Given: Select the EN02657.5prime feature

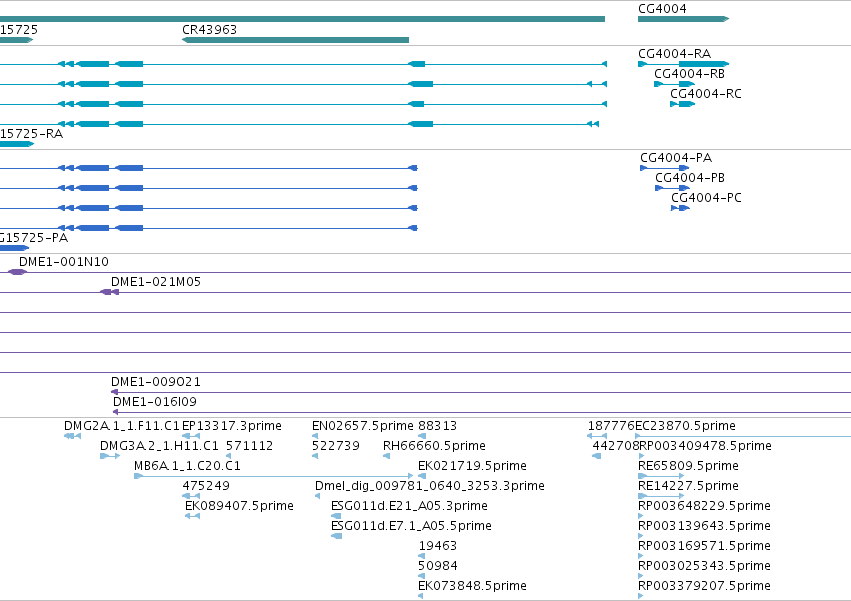Looking at the screenshot, I should pos(315,436).
